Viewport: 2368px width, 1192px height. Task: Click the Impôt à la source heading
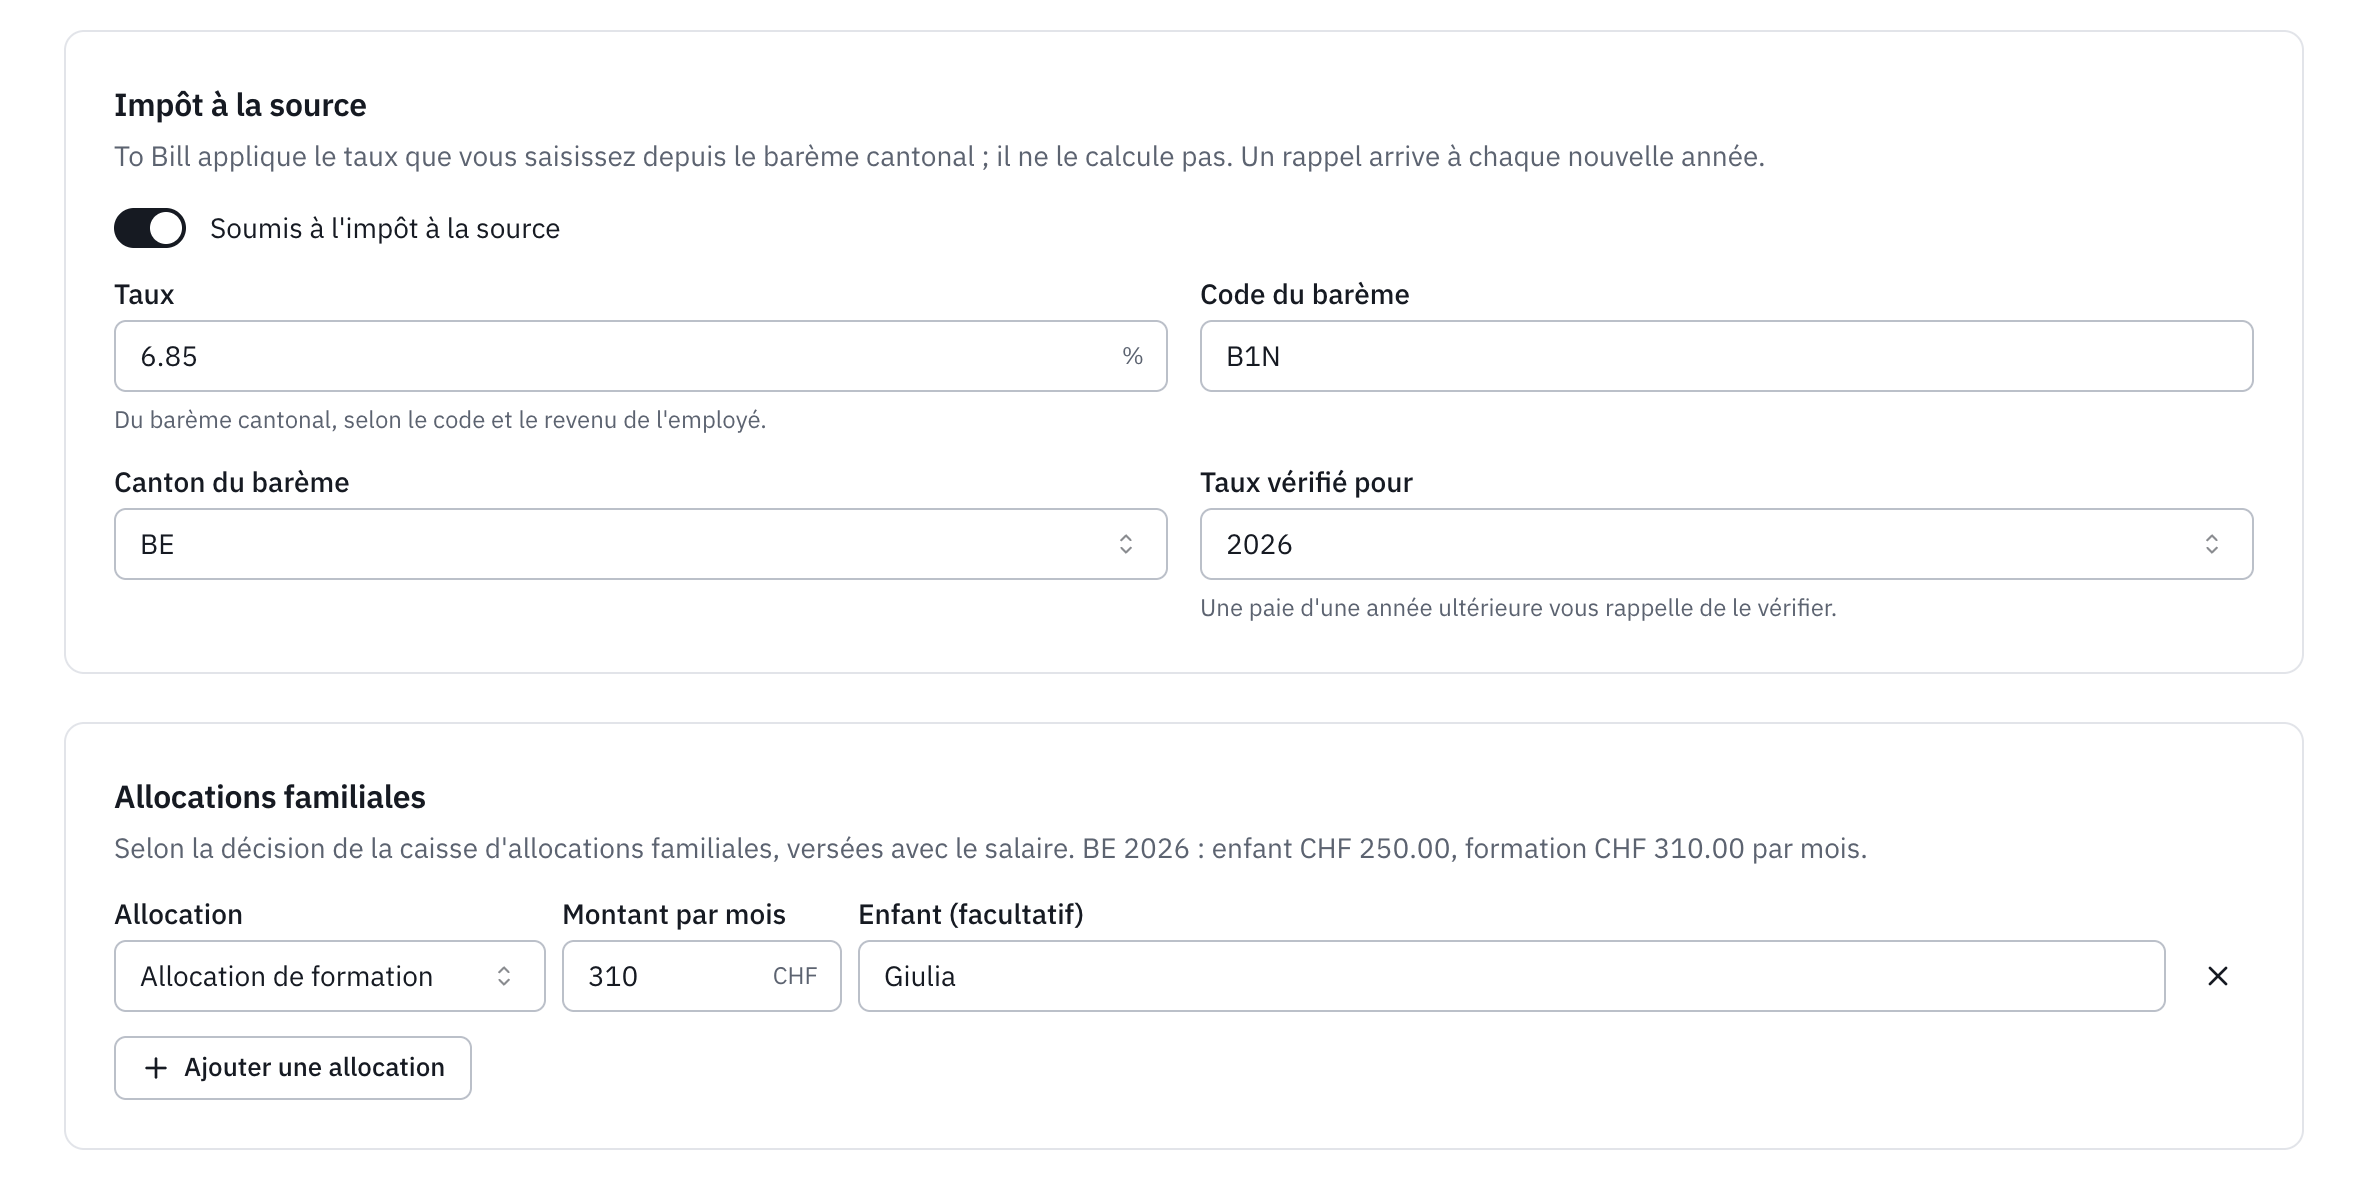(240, 105)
